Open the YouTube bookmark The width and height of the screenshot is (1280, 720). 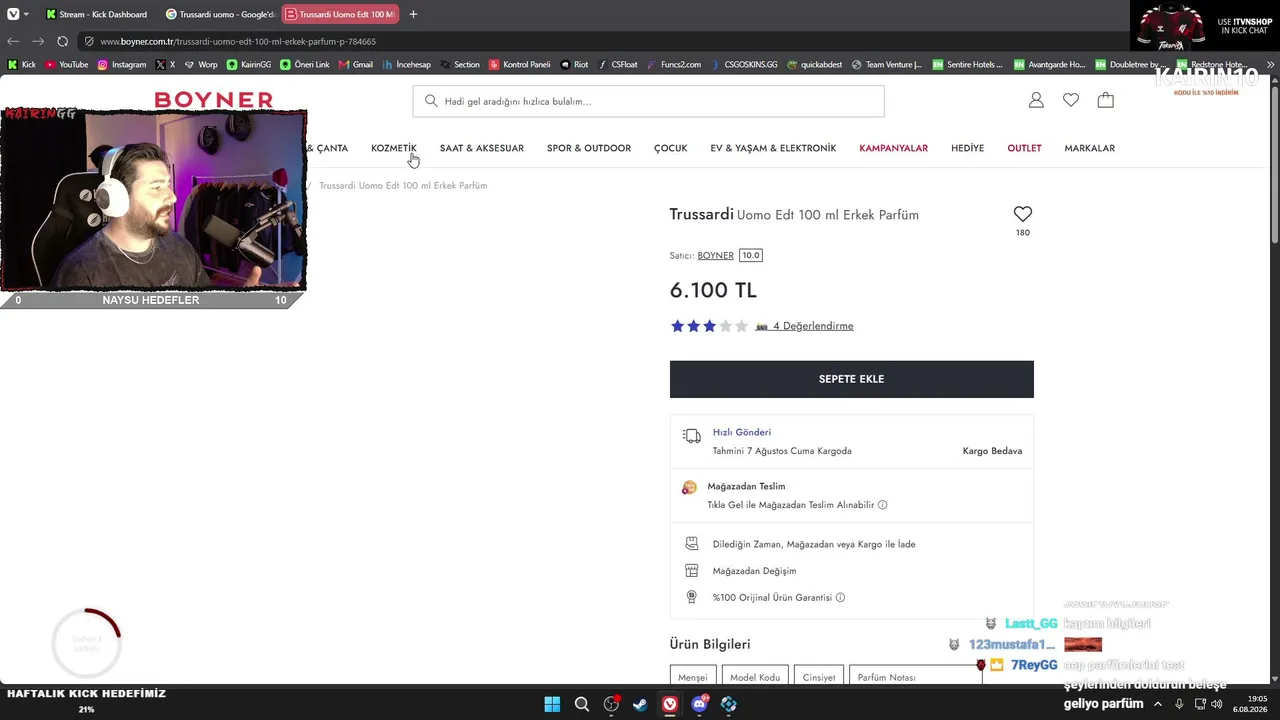click(66, 64)
